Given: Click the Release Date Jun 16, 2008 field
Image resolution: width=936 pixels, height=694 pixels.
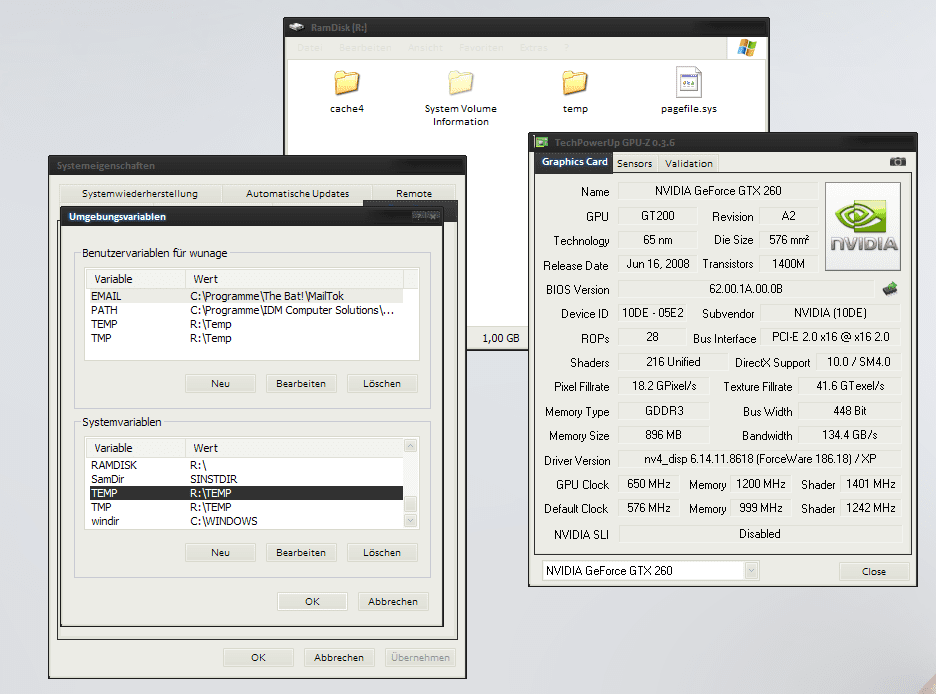Looking at the screenshot, I should 657,264.
